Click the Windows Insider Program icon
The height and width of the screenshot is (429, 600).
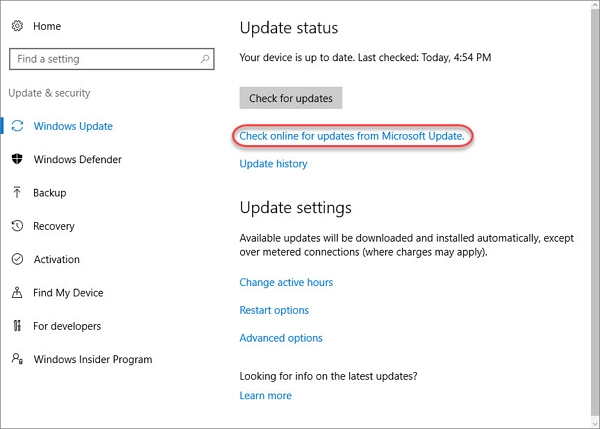click(17, 359)
